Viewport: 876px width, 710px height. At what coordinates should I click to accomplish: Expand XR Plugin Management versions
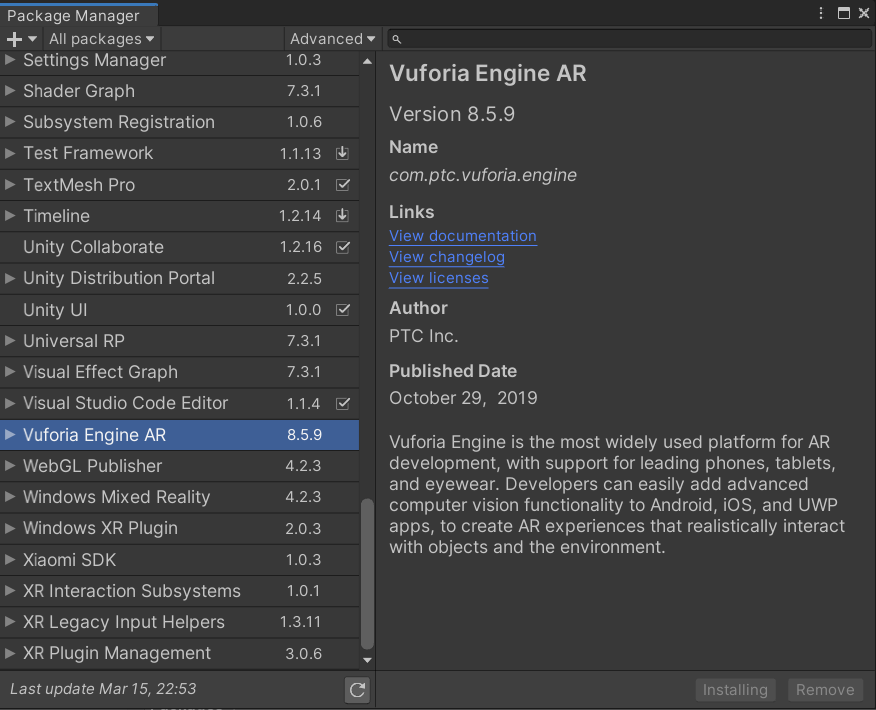(9, 653)
